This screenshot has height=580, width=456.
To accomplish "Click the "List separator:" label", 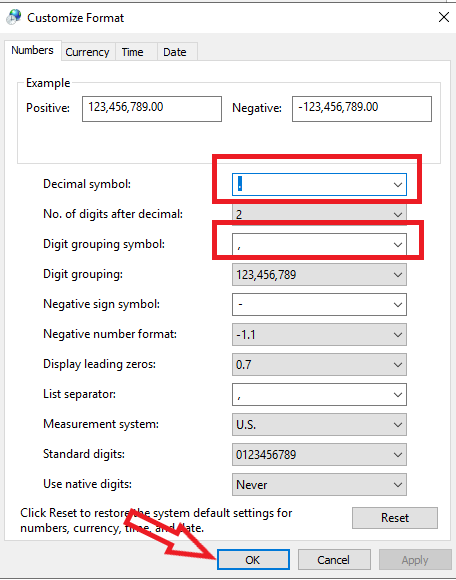I will [x=80, y=394].
